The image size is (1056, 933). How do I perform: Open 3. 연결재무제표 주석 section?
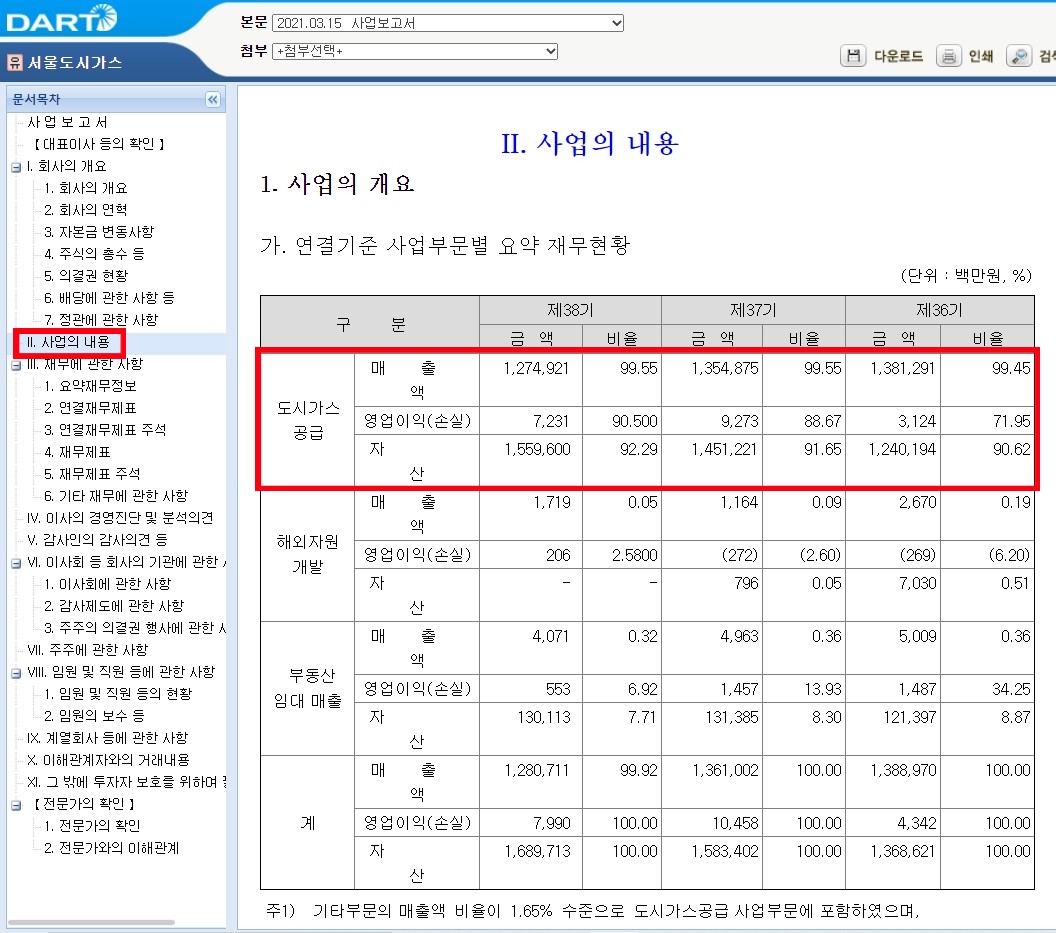(x=105, y=429)
